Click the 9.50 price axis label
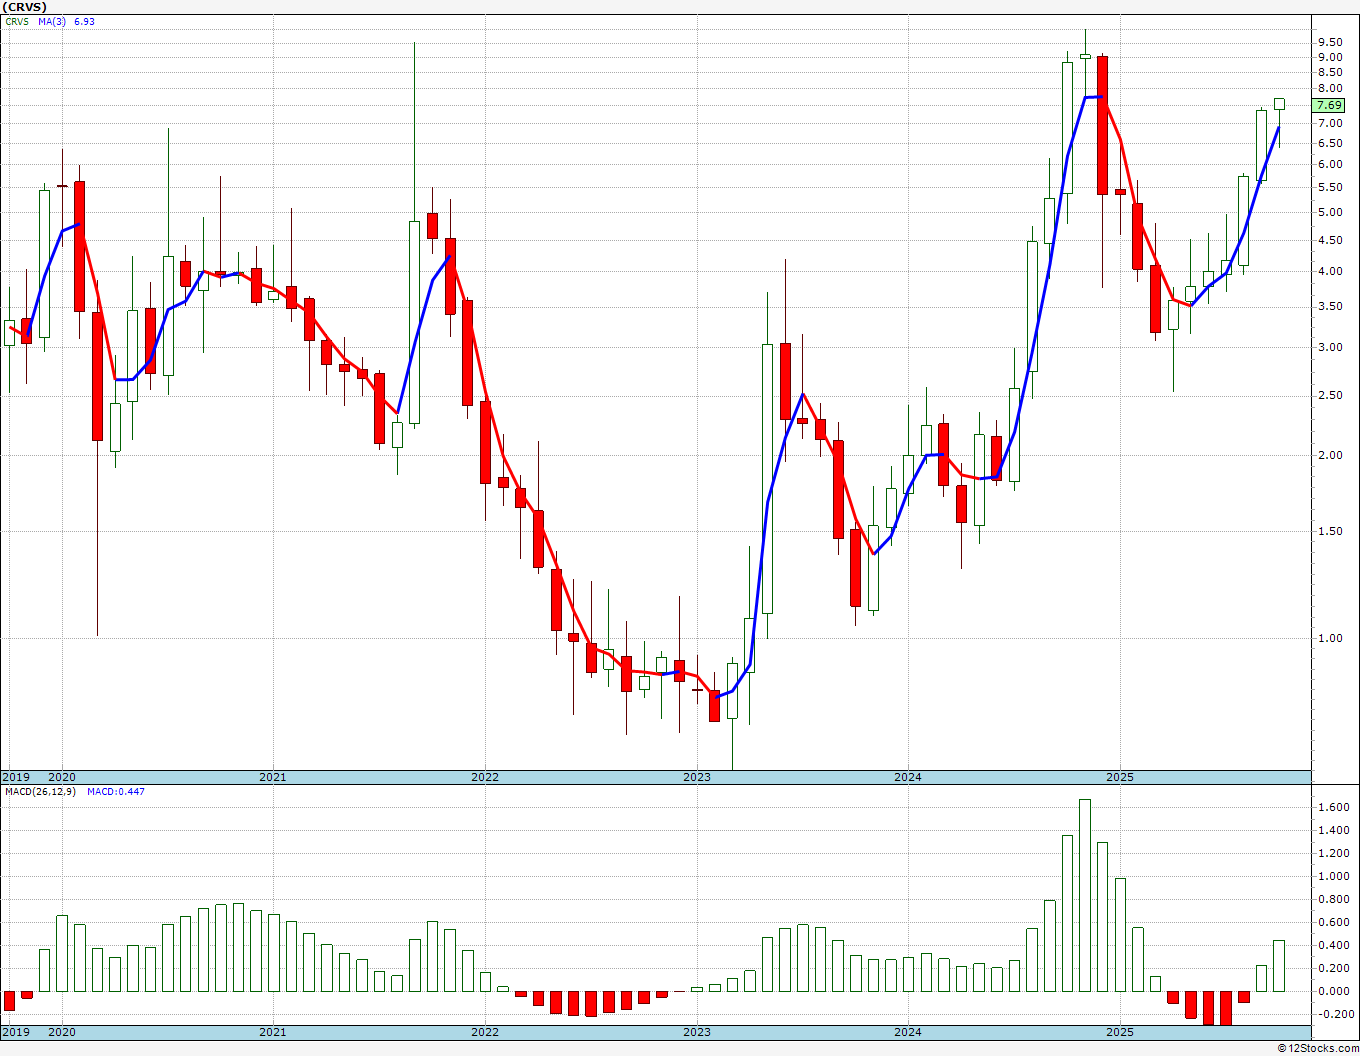Image resolution: width=1360 pixels, height=1056 pixels. 1329,42
